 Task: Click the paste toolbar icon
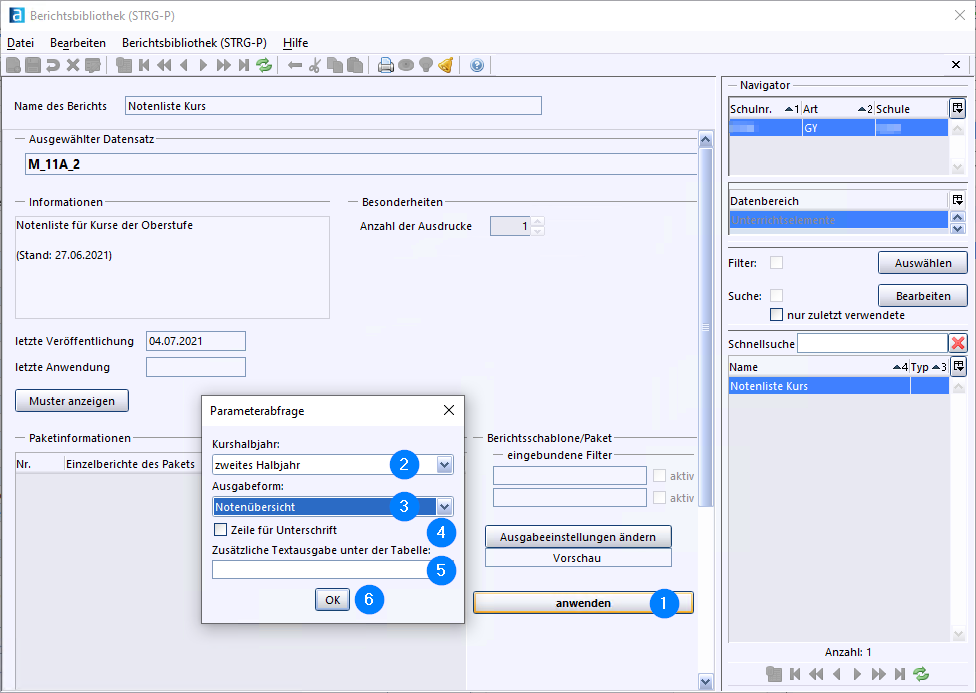pyautogui.click(x=355, y=65)
